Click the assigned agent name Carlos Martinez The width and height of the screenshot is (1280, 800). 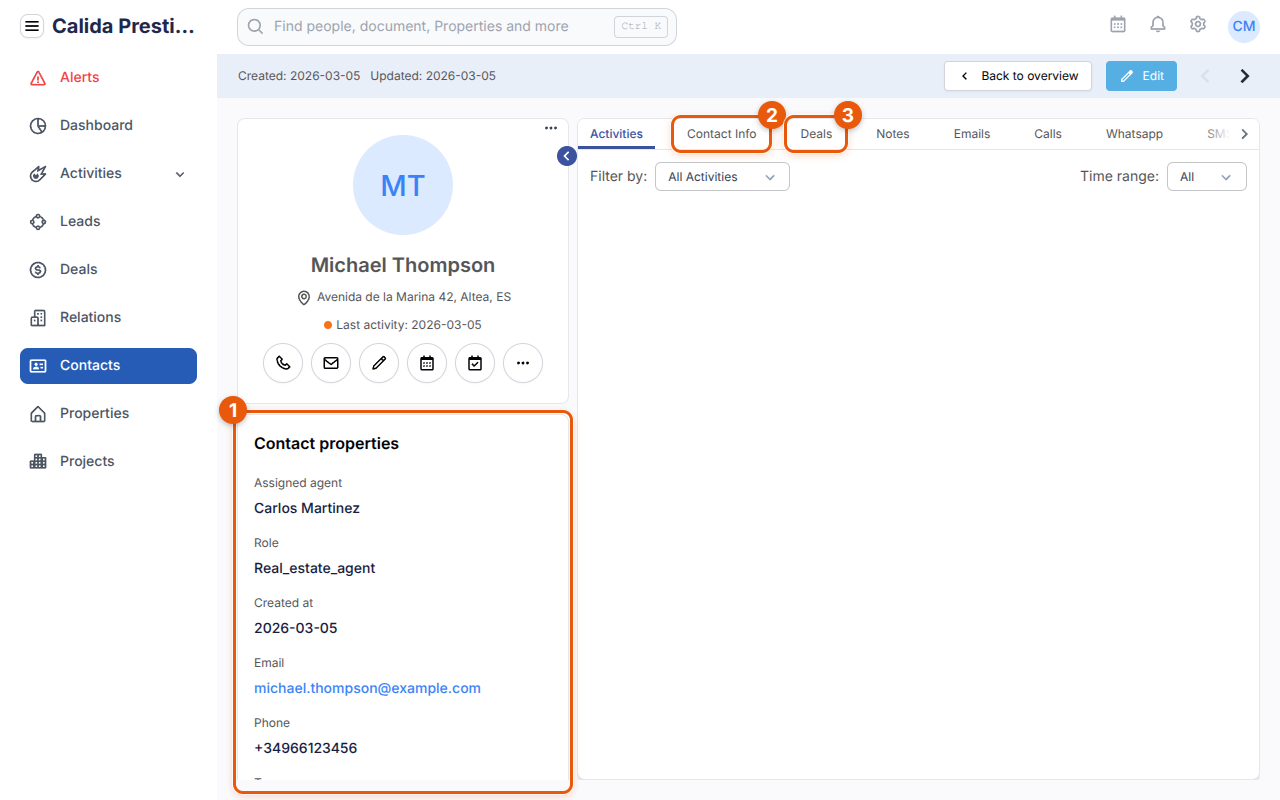pyautogui.click(x=307, y=508)
